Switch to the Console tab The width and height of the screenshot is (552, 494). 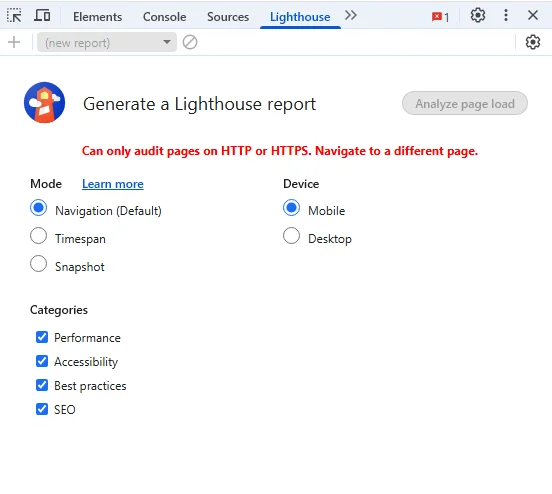(x=164, y=17)
